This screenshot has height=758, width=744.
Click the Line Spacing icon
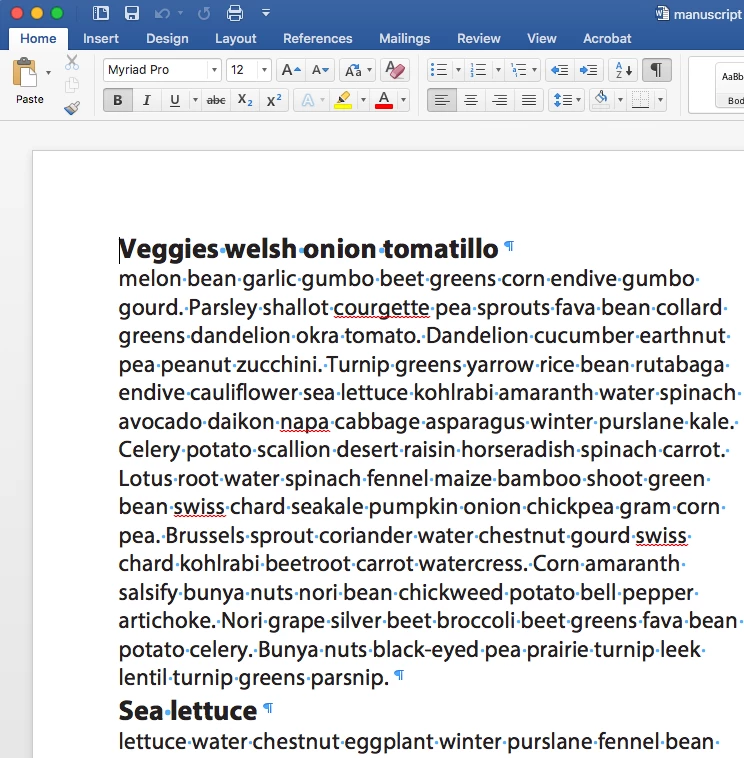[562, 100]
